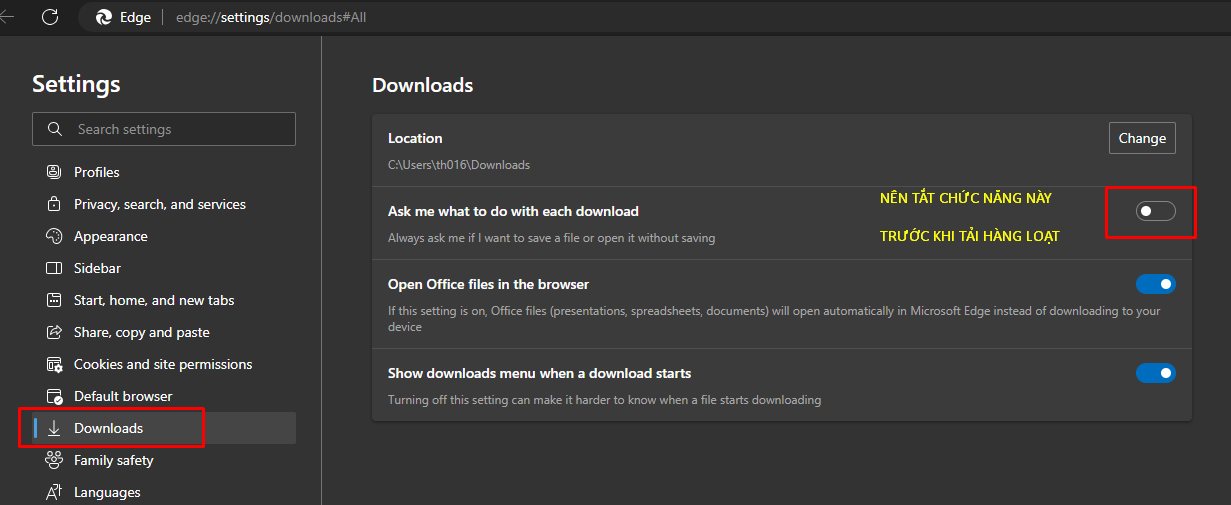Click the Start, home, new tabs icon
This screenshot has width=1231, height=505.
54,300
